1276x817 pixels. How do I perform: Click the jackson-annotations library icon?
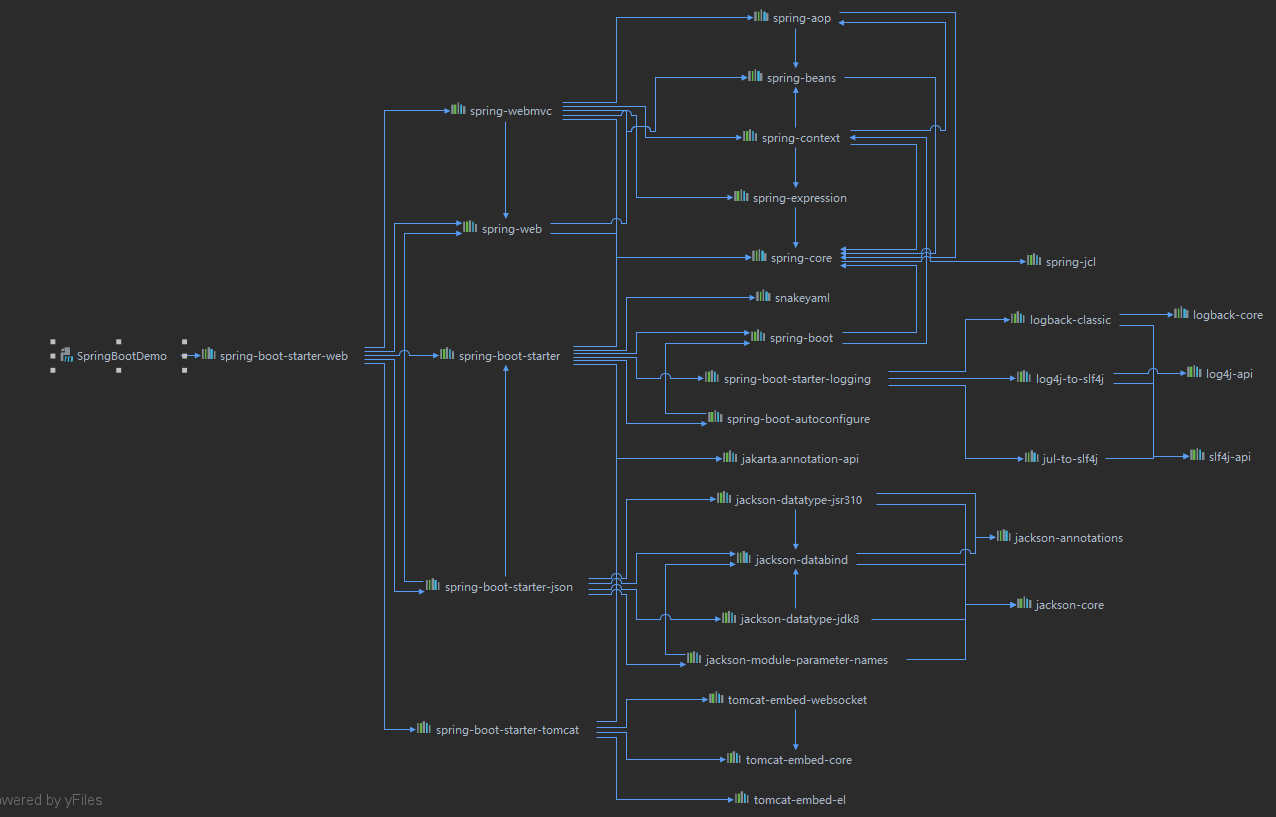[x=1003, y=536]
